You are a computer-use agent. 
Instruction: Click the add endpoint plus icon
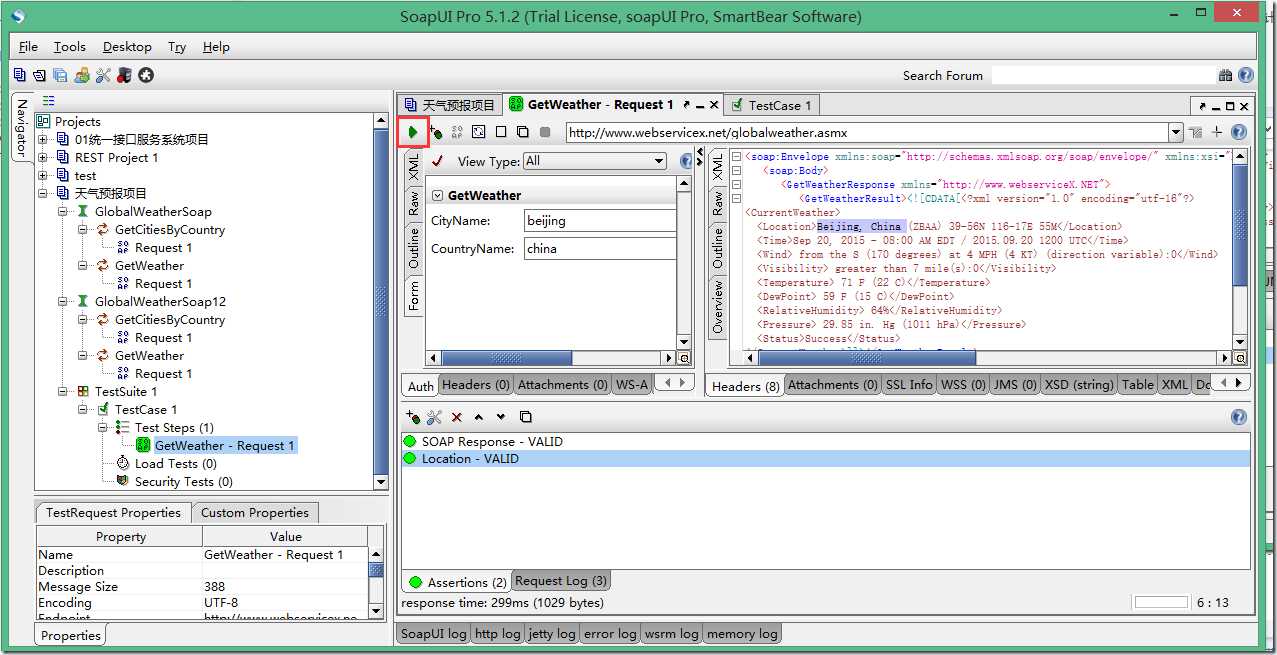(x=1217, y=132)
